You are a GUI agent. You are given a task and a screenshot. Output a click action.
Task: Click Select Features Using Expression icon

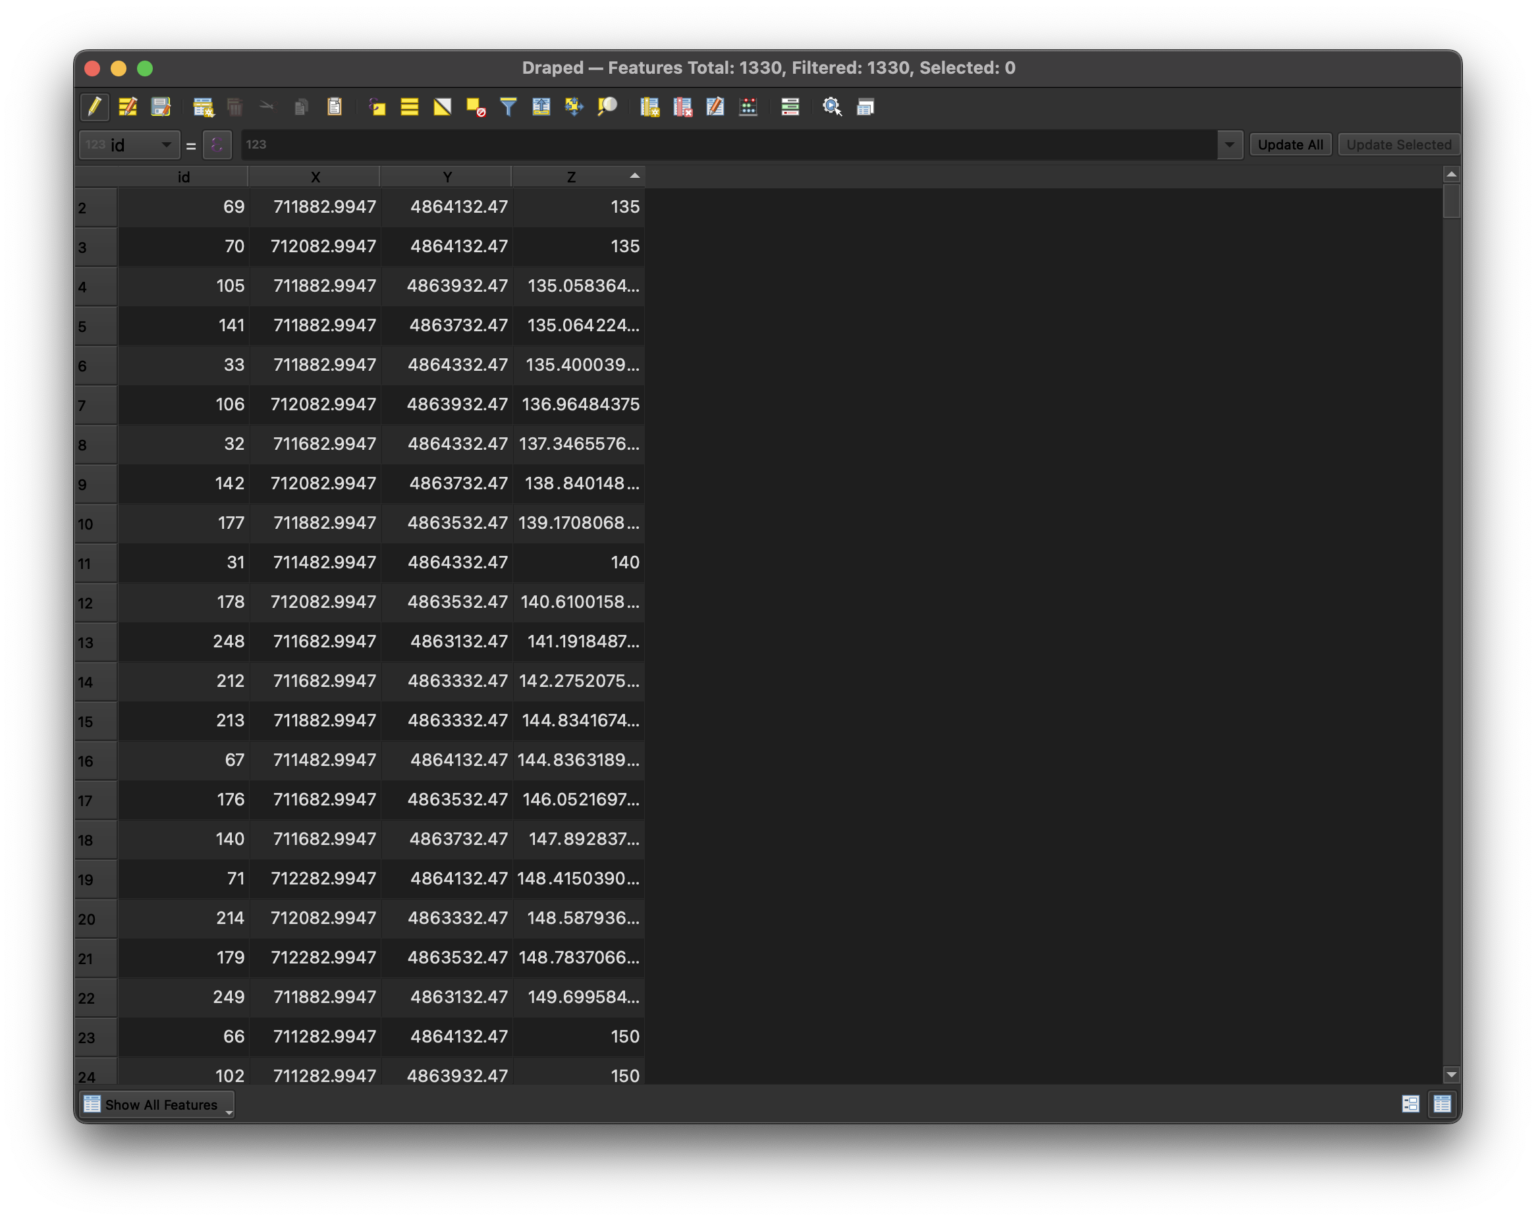(x=377, y=107)
